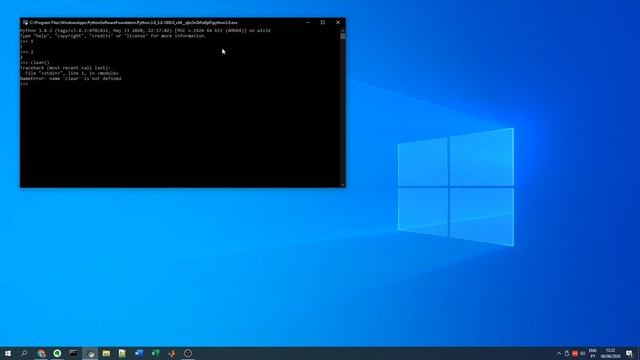This screenshot has width=640, height=360.
Task: Click the python.exe path in title bar
Action: click(133, 22)
